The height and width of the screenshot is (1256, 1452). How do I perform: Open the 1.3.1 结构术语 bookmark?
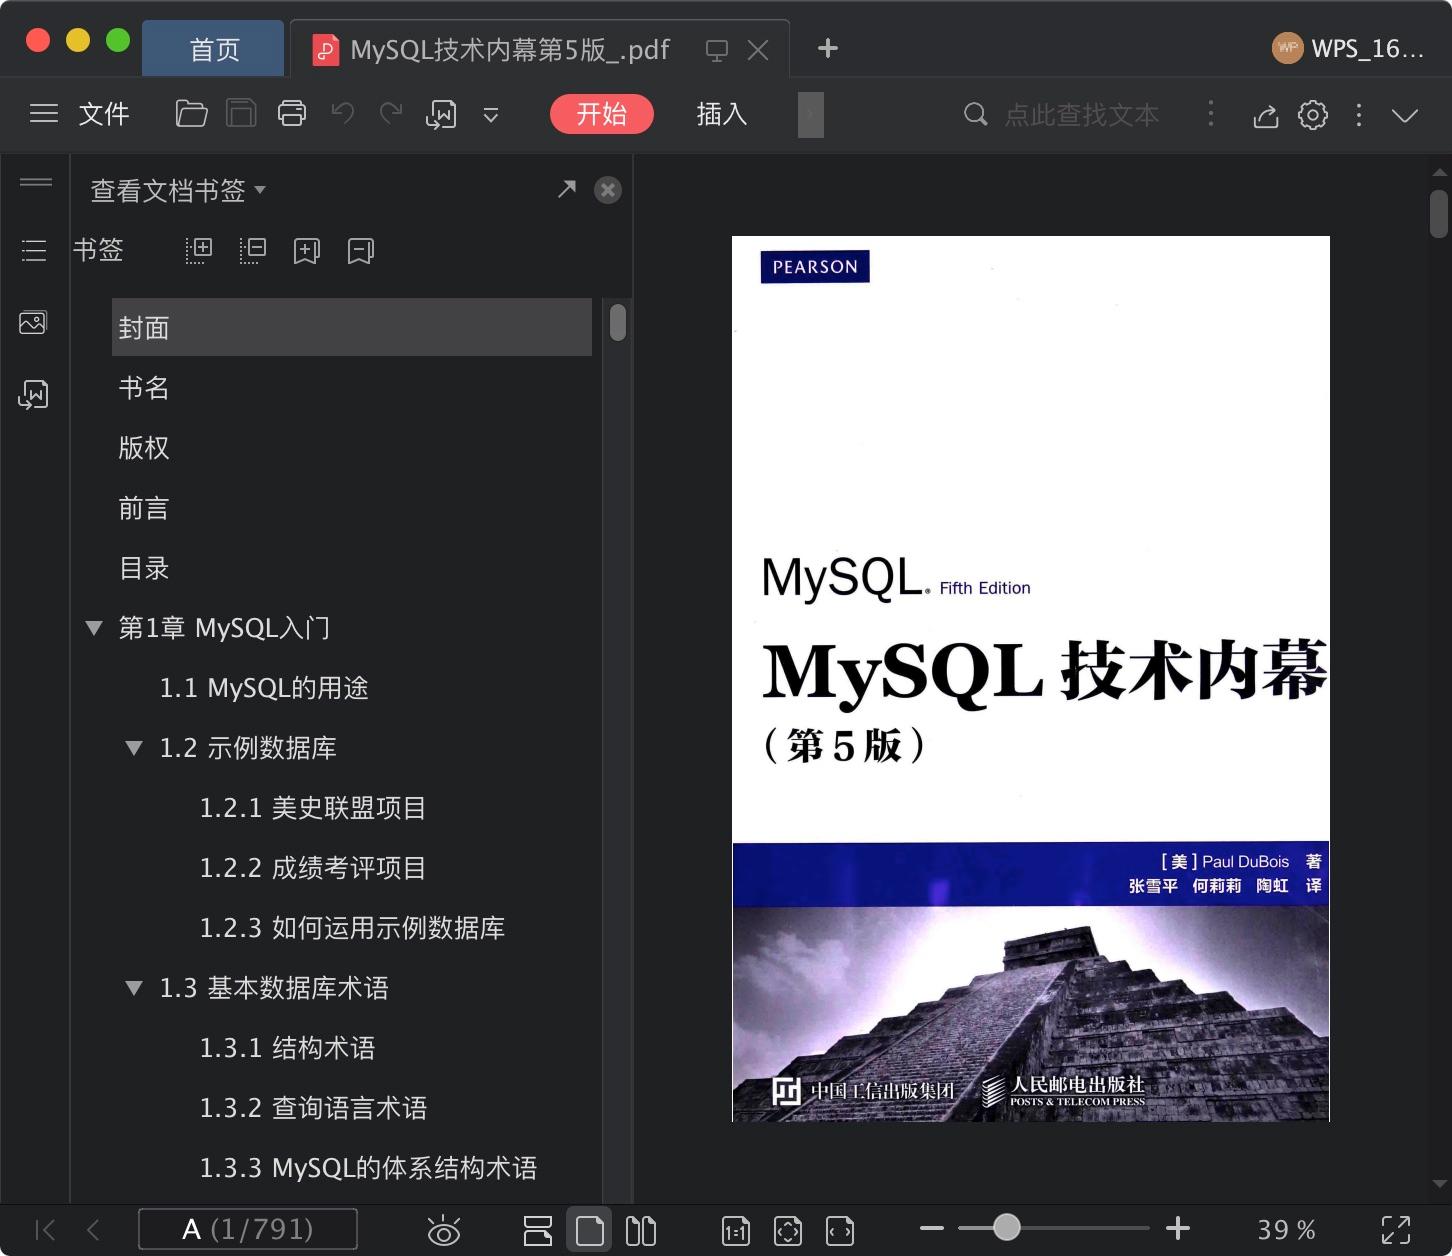(287, 1048)
